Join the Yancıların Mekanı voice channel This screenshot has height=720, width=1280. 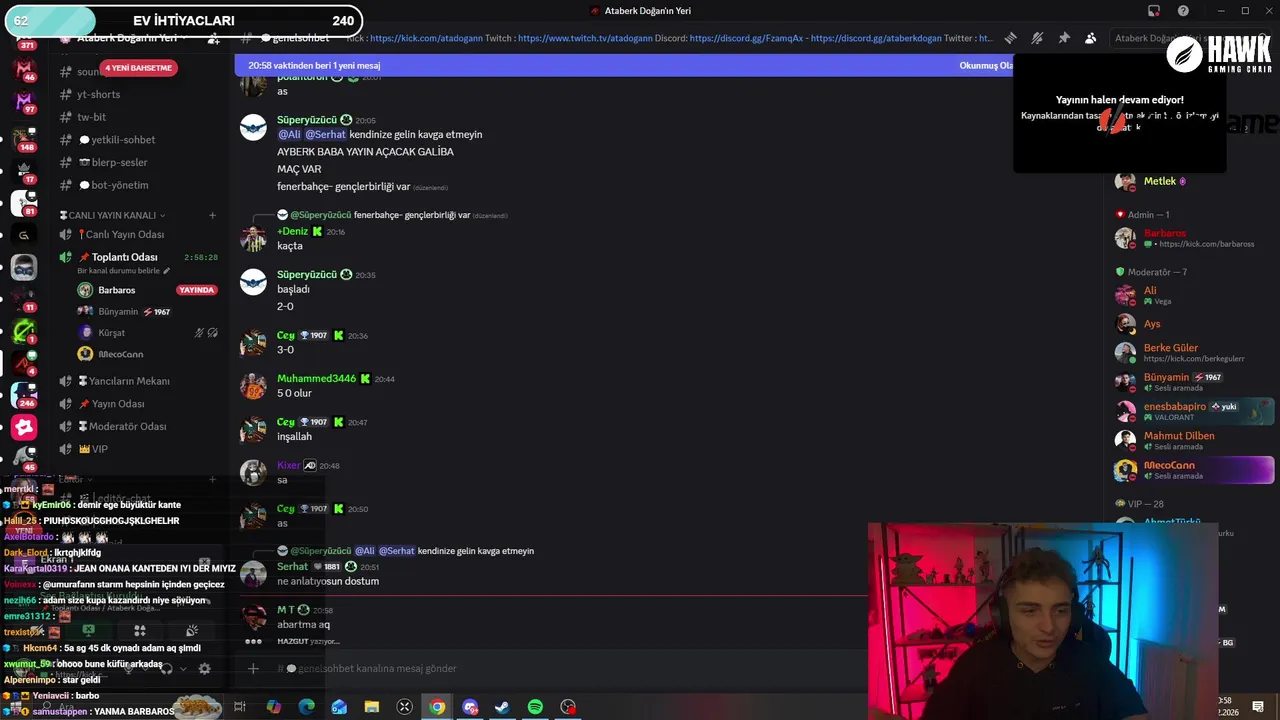pyautogui.click(x=140, y=381)
